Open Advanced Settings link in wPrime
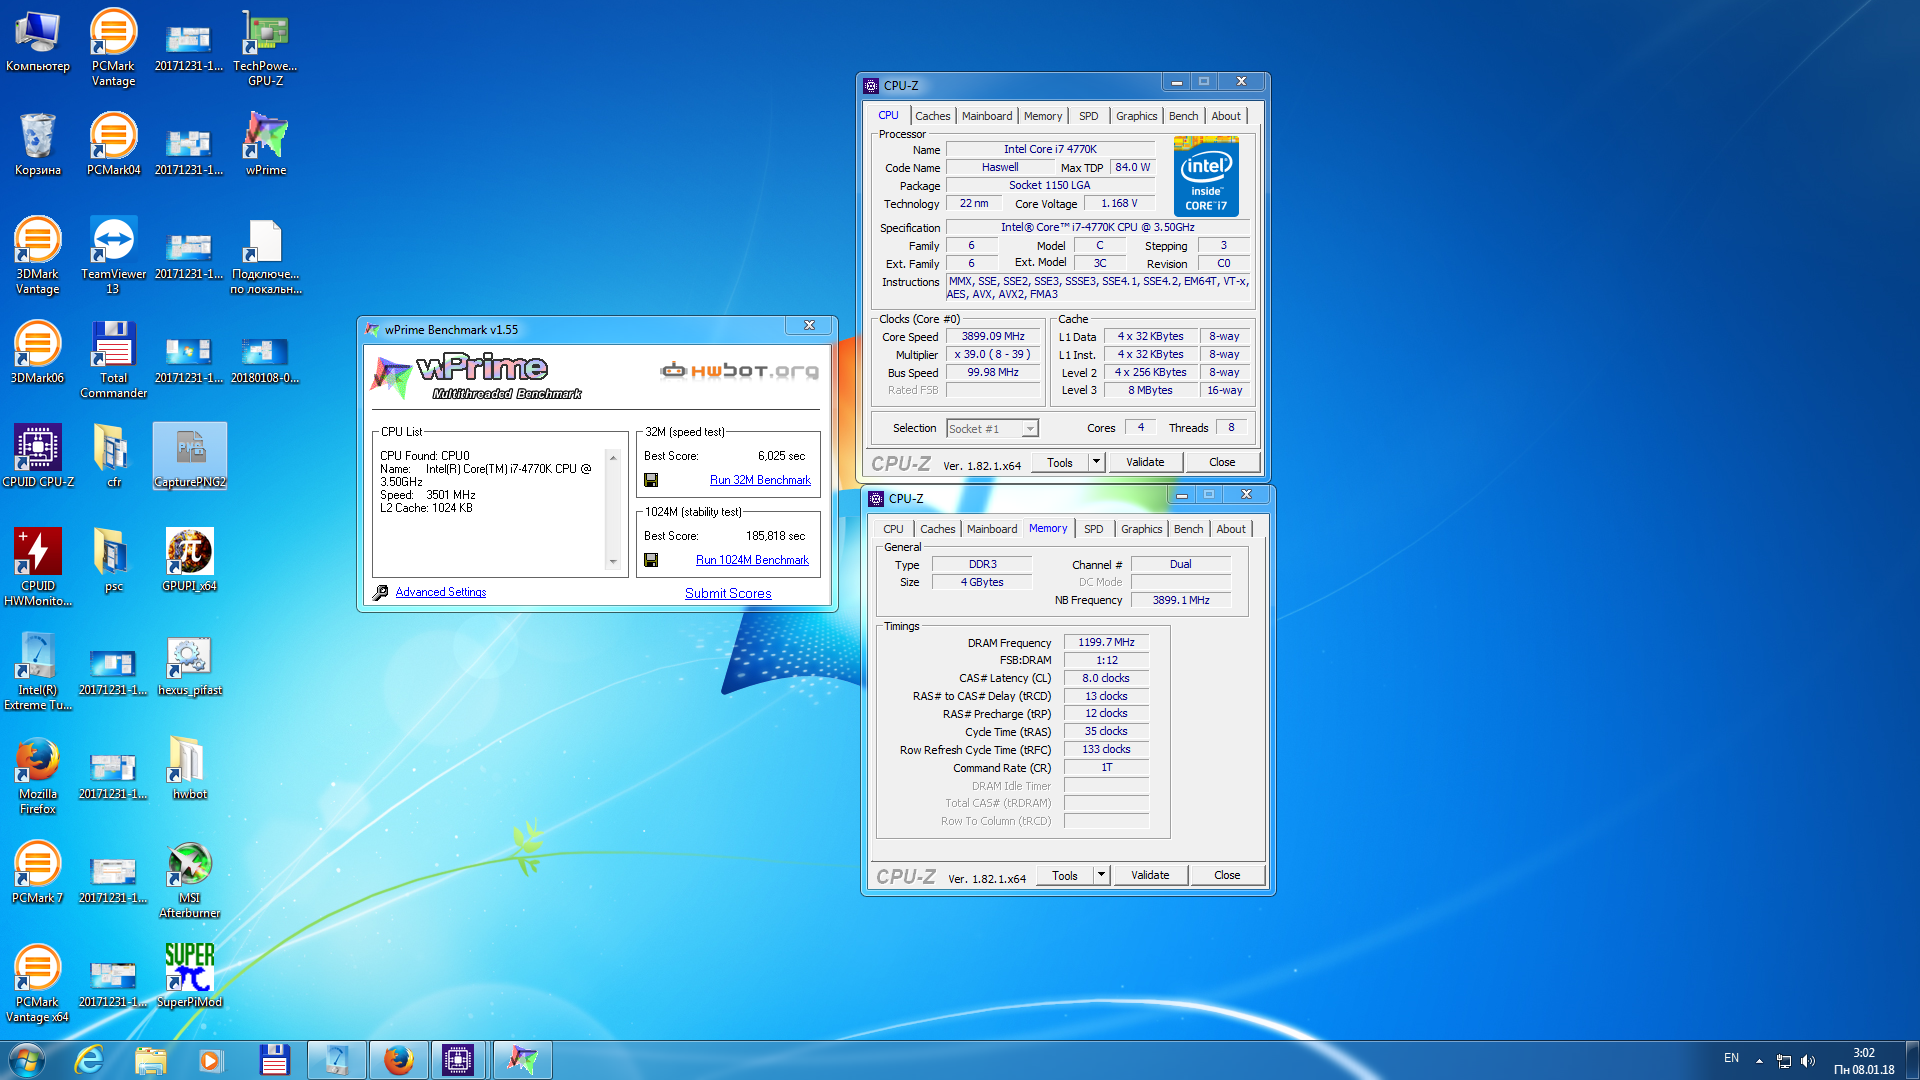Screen dimensions: 1920x1080 (x=440, y=592)
